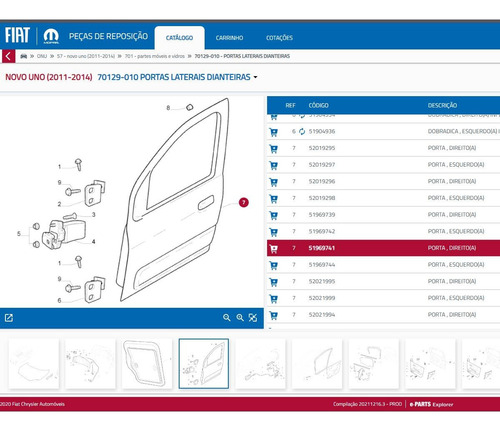500x431 pixels.
Task: Add part 51969742 to cart
Action: click(x=274, y=232)
